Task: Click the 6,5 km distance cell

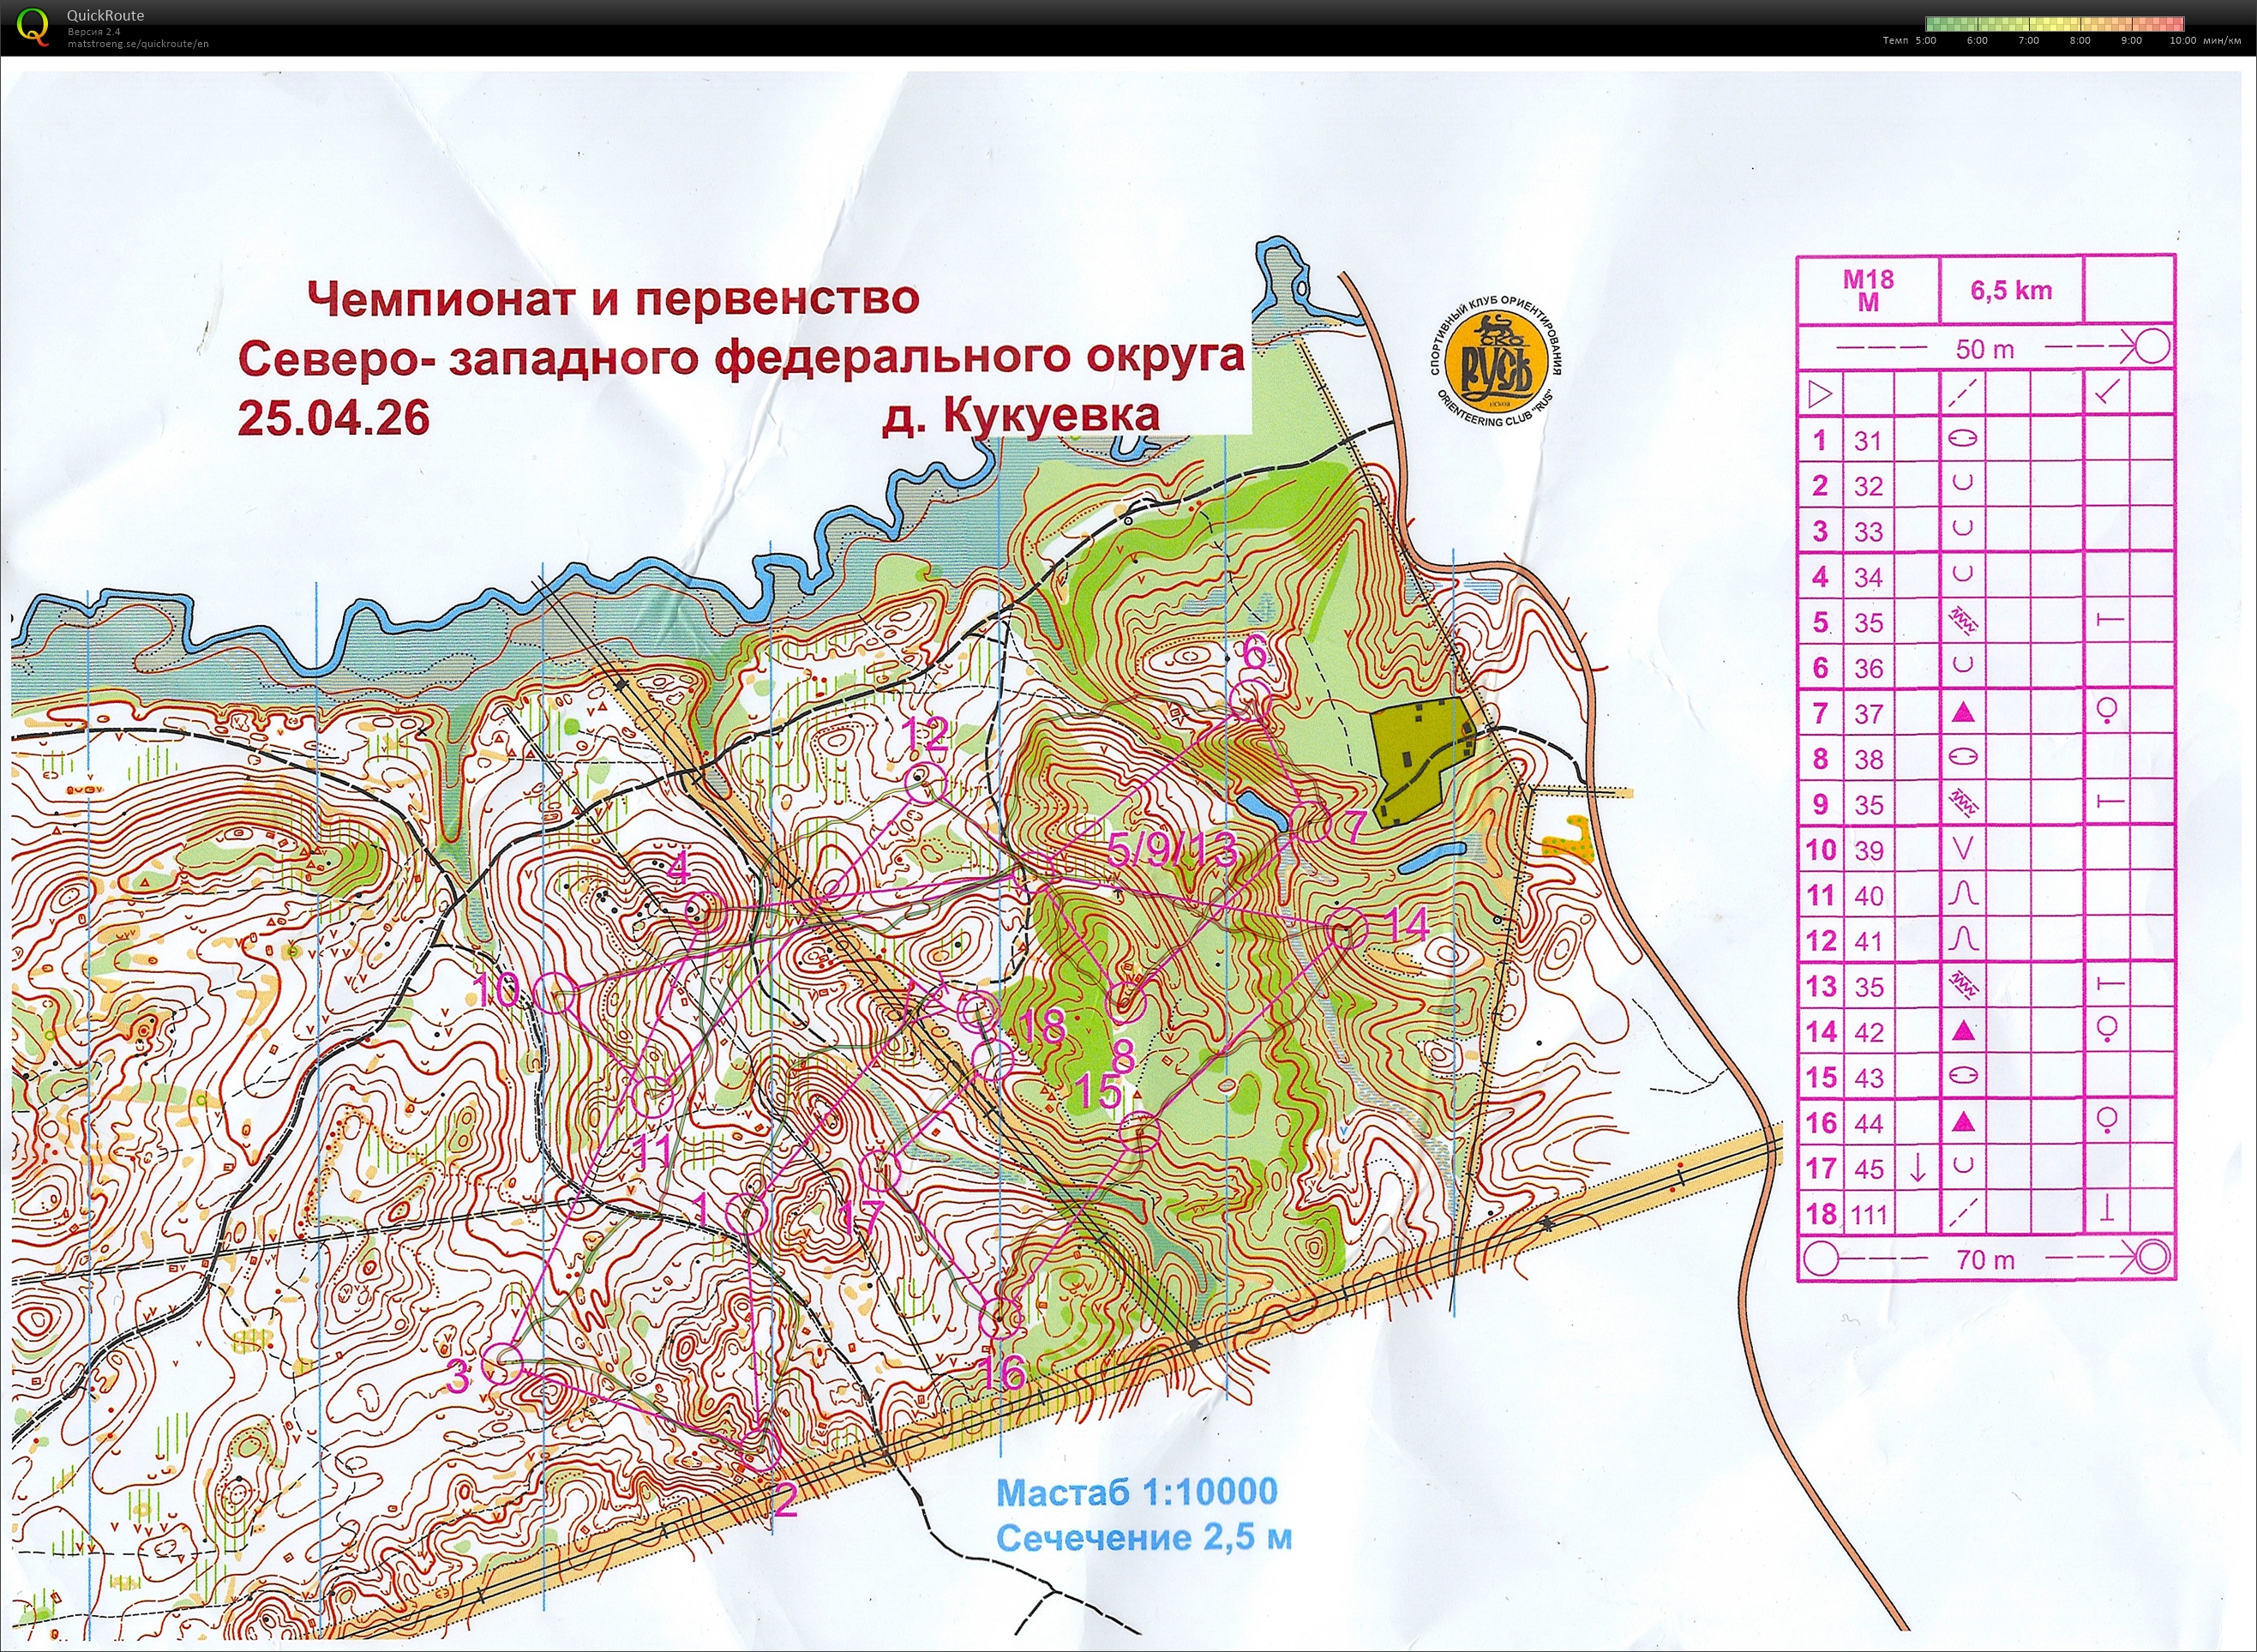Action: 2011,290
